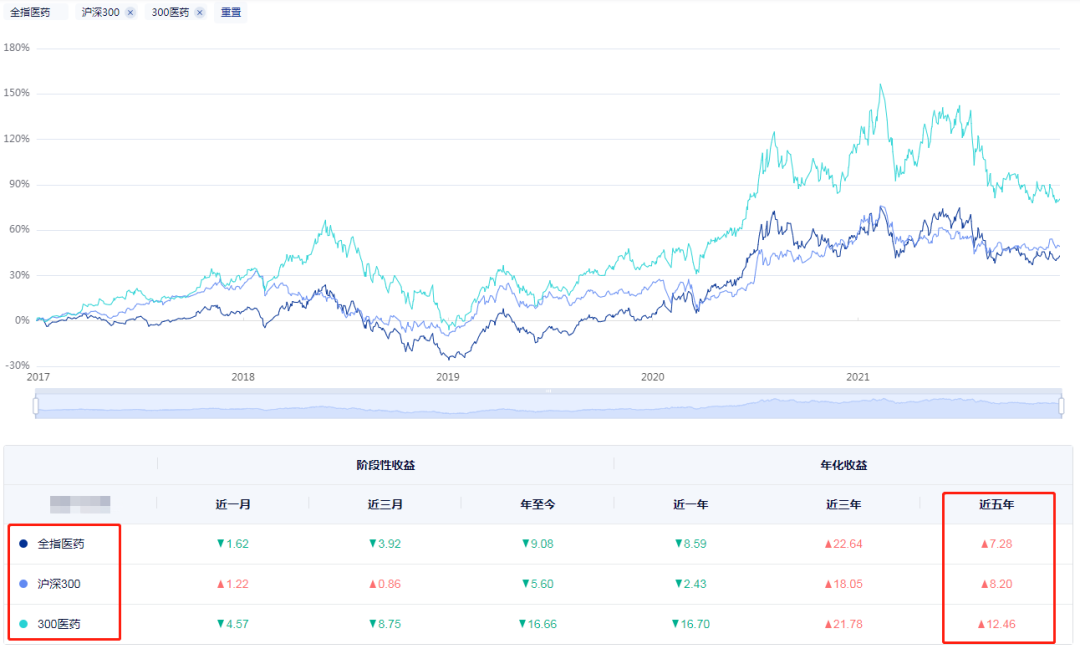
Task: Click the 沪深300 tag label at top
Action: 101,12
